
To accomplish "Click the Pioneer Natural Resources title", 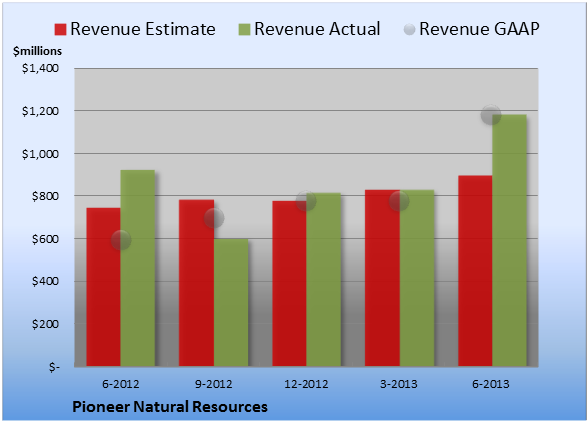I will [x=170, y=407].
